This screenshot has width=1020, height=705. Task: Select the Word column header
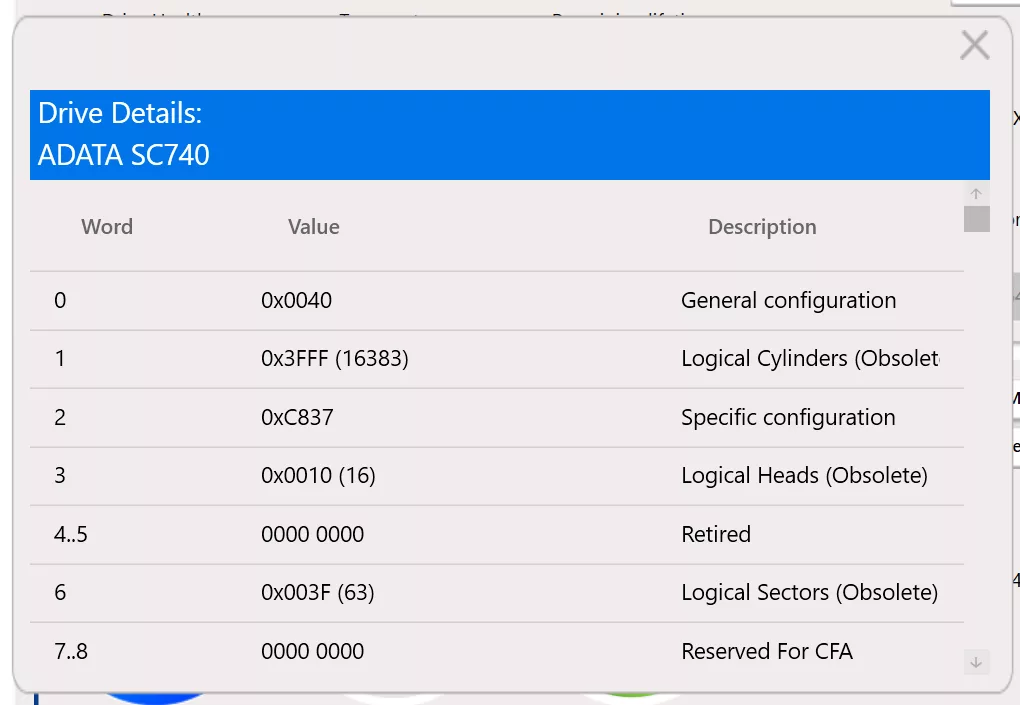click(107, 227)
